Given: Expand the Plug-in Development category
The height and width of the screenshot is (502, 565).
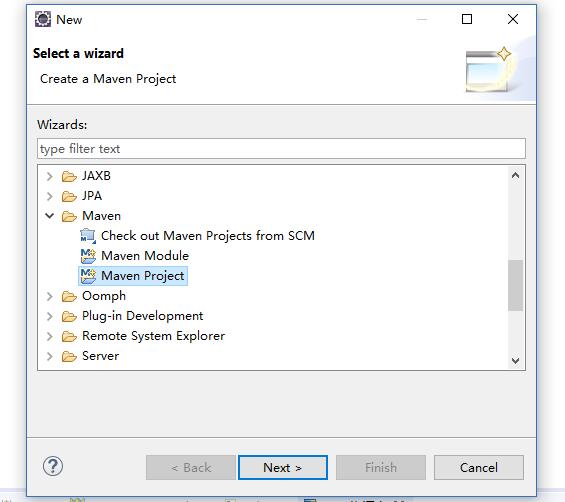Looking at the screenshot, I should click(x=50, y=316).
